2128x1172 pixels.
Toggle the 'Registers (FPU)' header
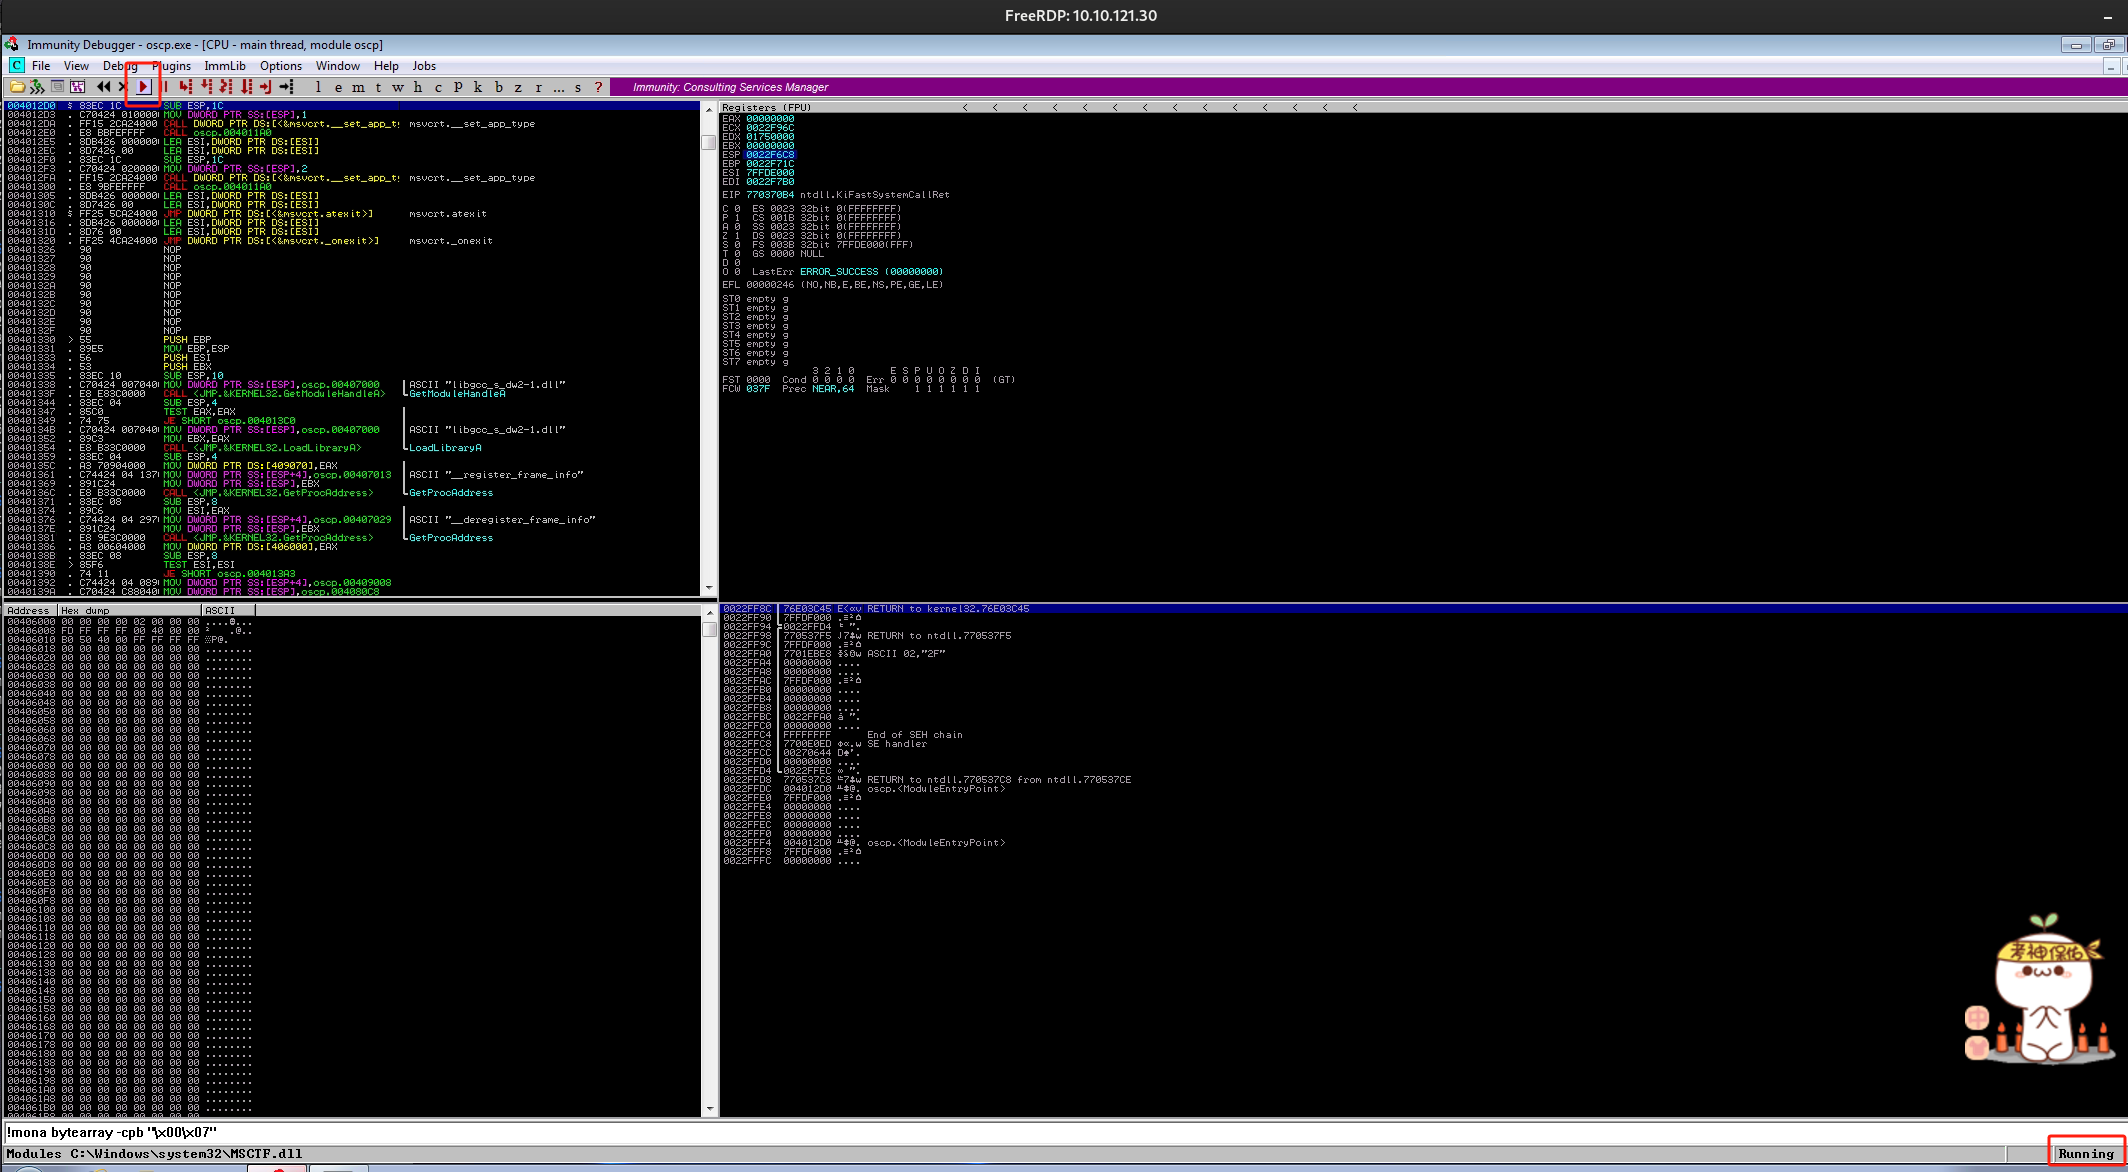tap(766, 107)
